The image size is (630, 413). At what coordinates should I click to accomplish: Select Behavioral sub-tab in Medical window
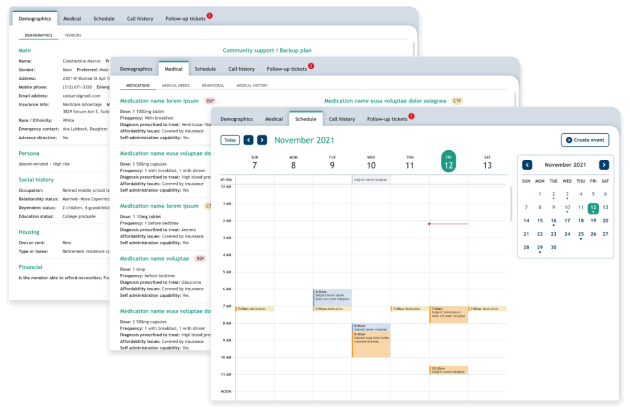213,85
